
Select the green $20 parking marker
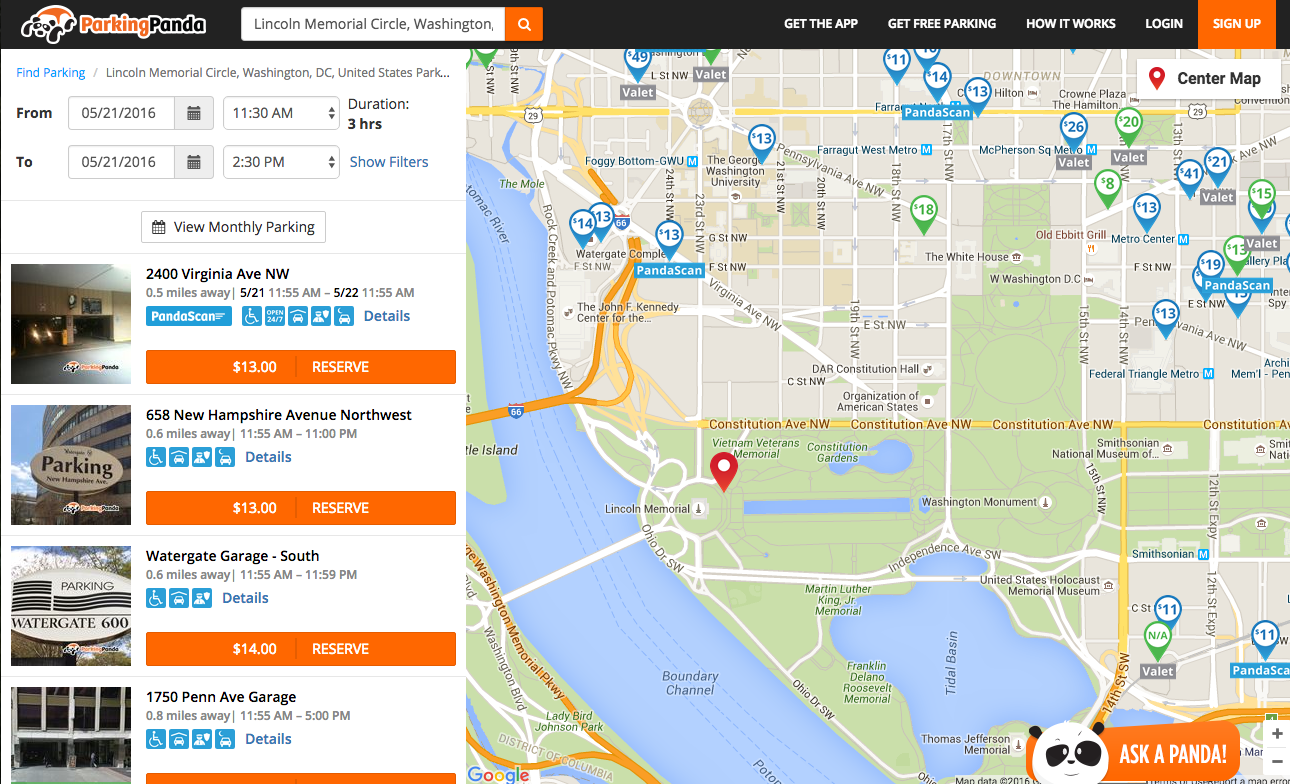[x=1128, y=126]
